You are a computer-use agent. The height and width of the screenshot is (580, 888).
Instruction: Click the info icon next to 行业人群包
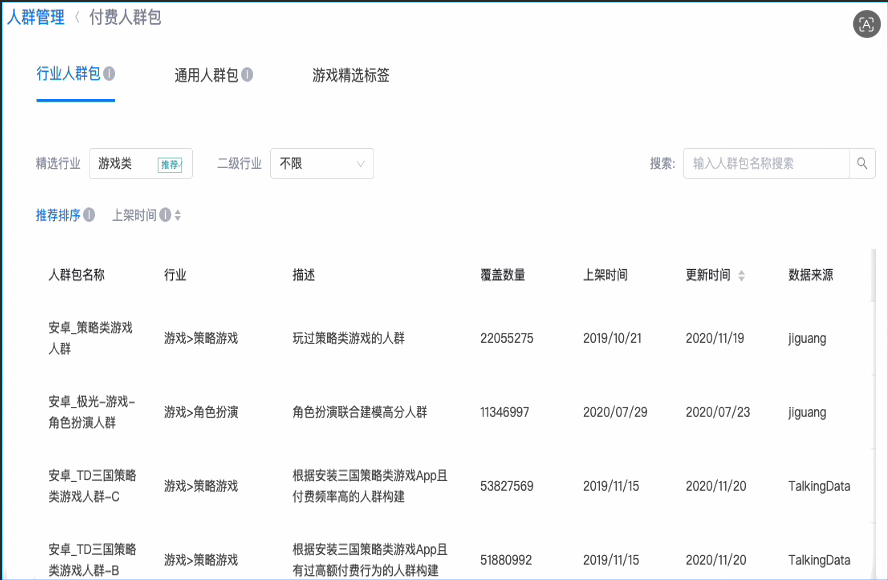(108, 72)
